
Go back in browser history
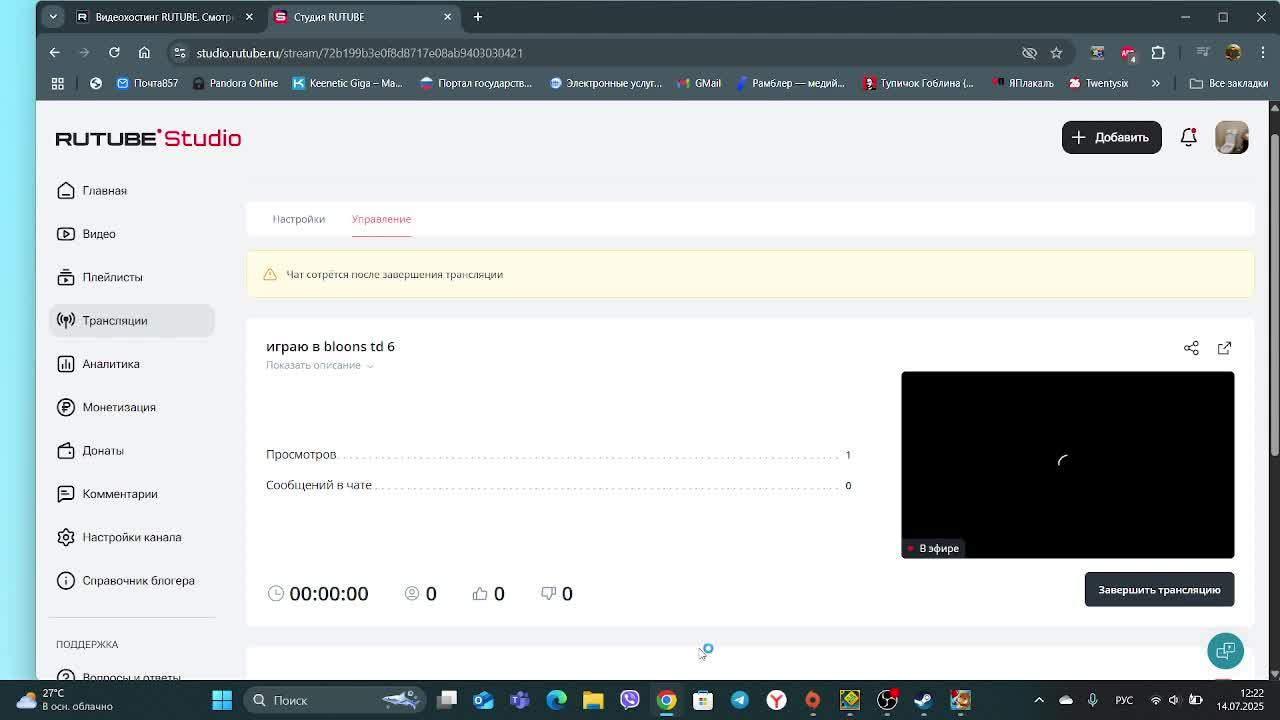point(55,52)
